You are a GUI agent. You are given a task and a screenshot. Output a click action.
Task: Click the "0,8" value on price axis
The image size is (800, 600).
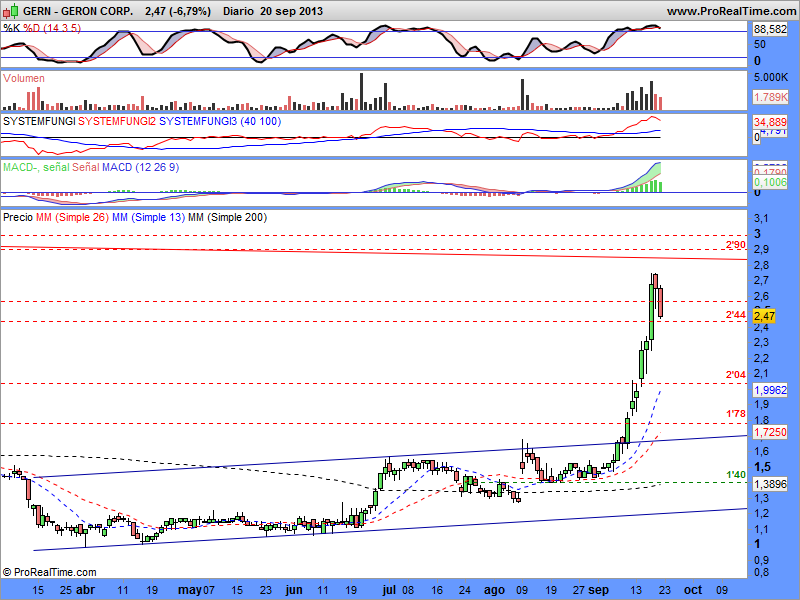[761, 572]
